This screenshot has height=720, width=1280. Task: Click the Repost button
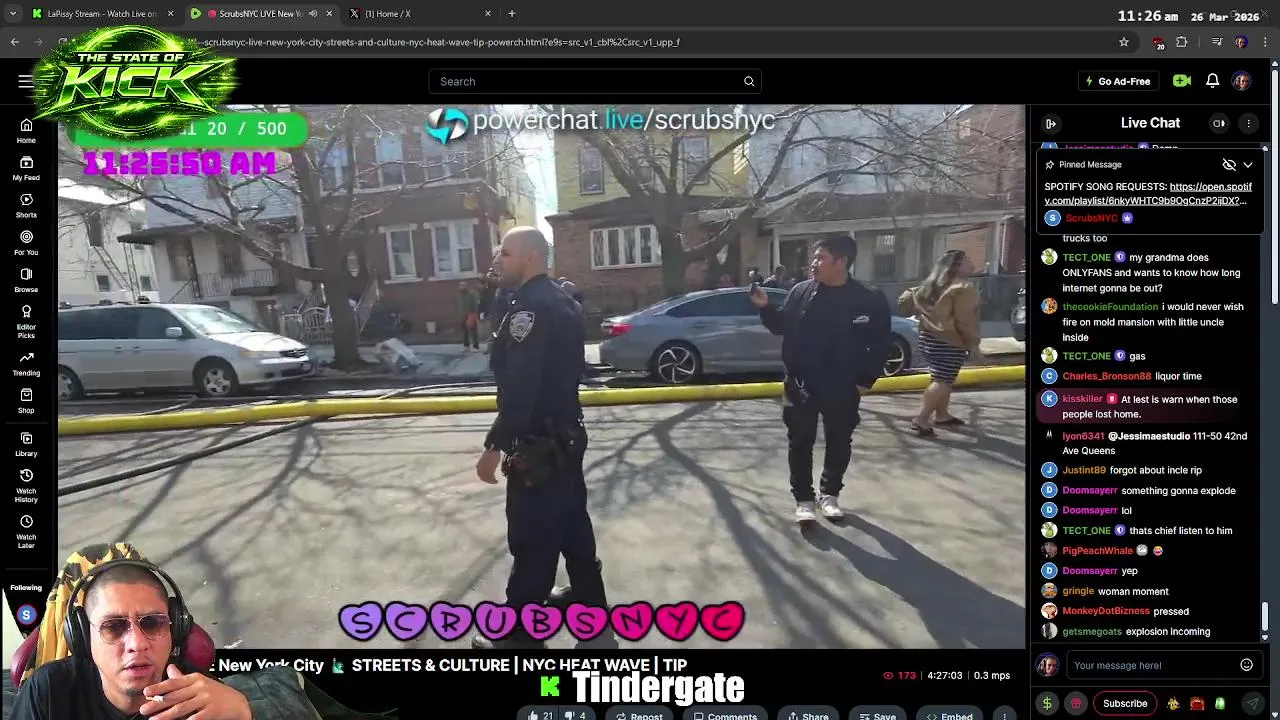(638, 714)
